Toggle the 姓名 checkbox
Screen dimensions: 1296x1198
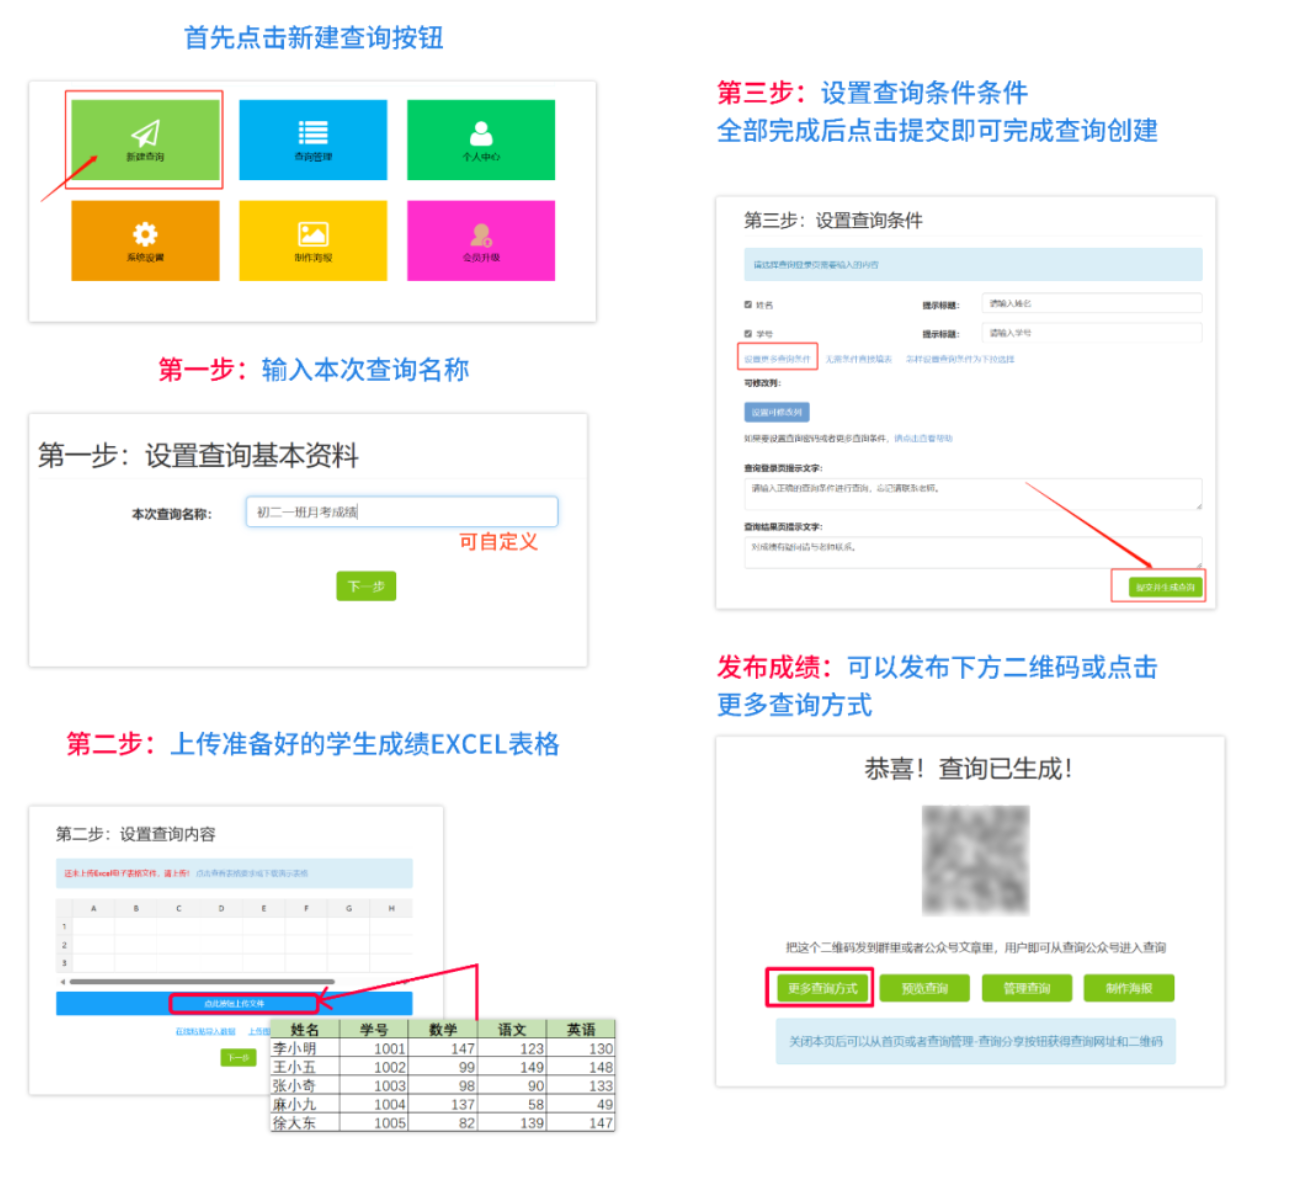click(x=748, y=304)
